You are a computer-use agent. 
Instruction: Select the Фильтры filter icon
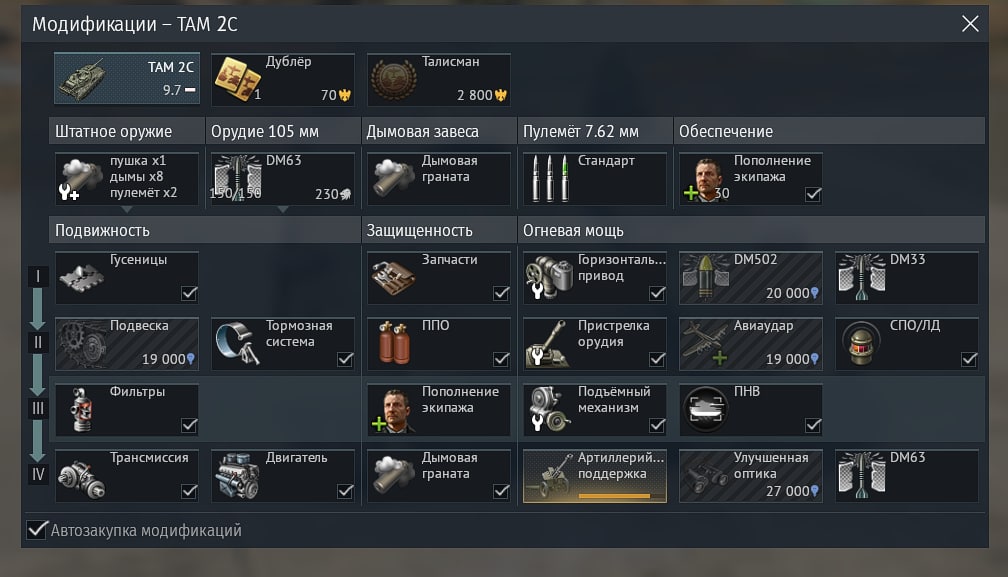[82, 409]
